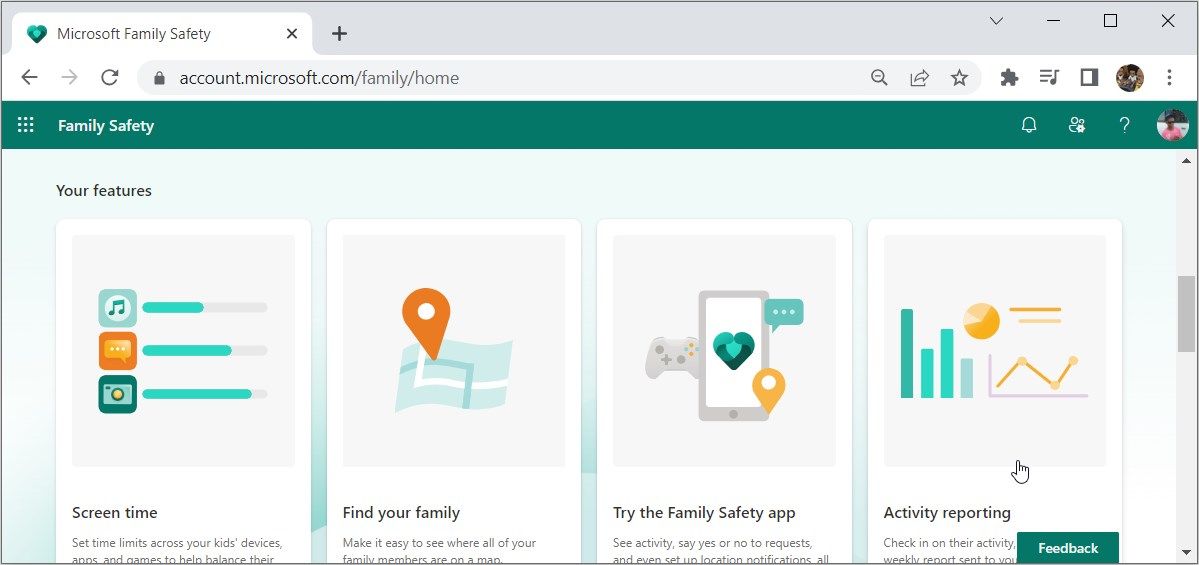Share this page icon
Image resolution: width=1199 pixels, height=565 pixels.
[919, 77]
